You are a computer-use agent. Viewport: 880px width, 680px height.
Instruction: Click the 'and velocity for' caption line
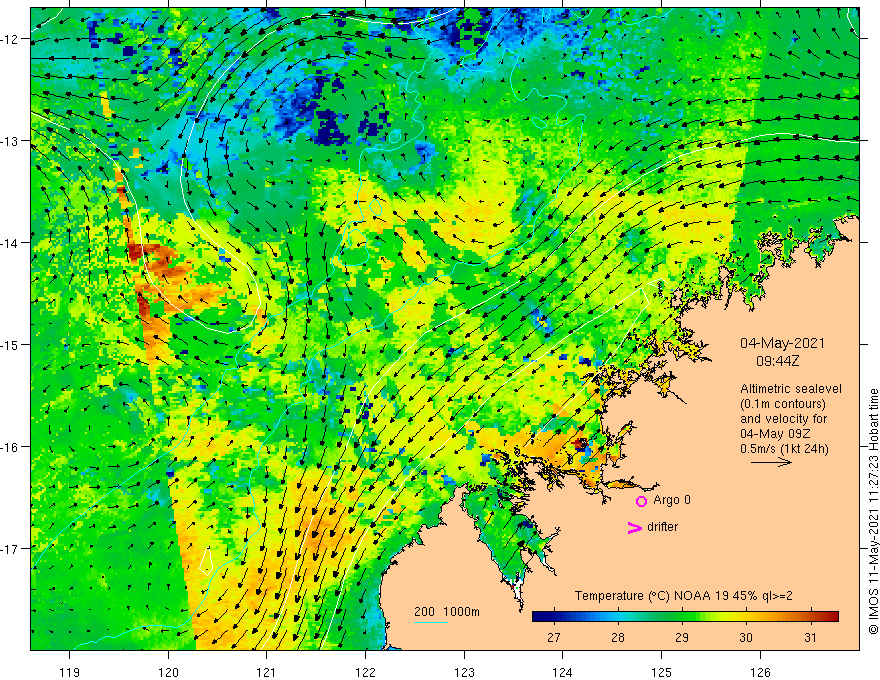coord(783,419)
